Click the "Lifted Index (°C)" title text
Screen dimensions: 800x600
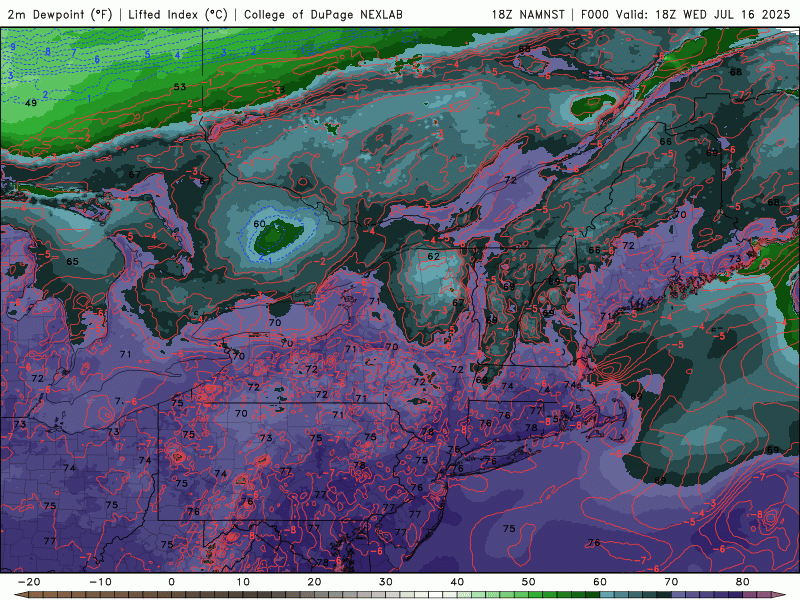(178, 14)
